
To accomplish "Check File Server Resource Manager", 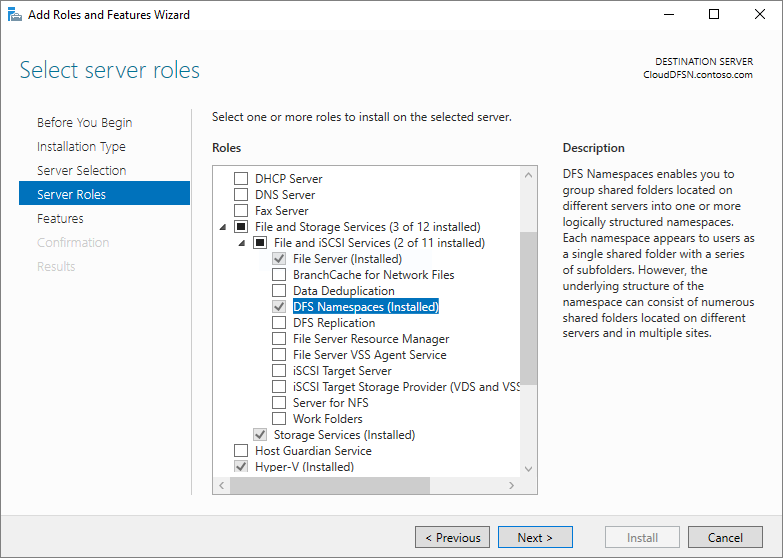I will coord(279,339).
